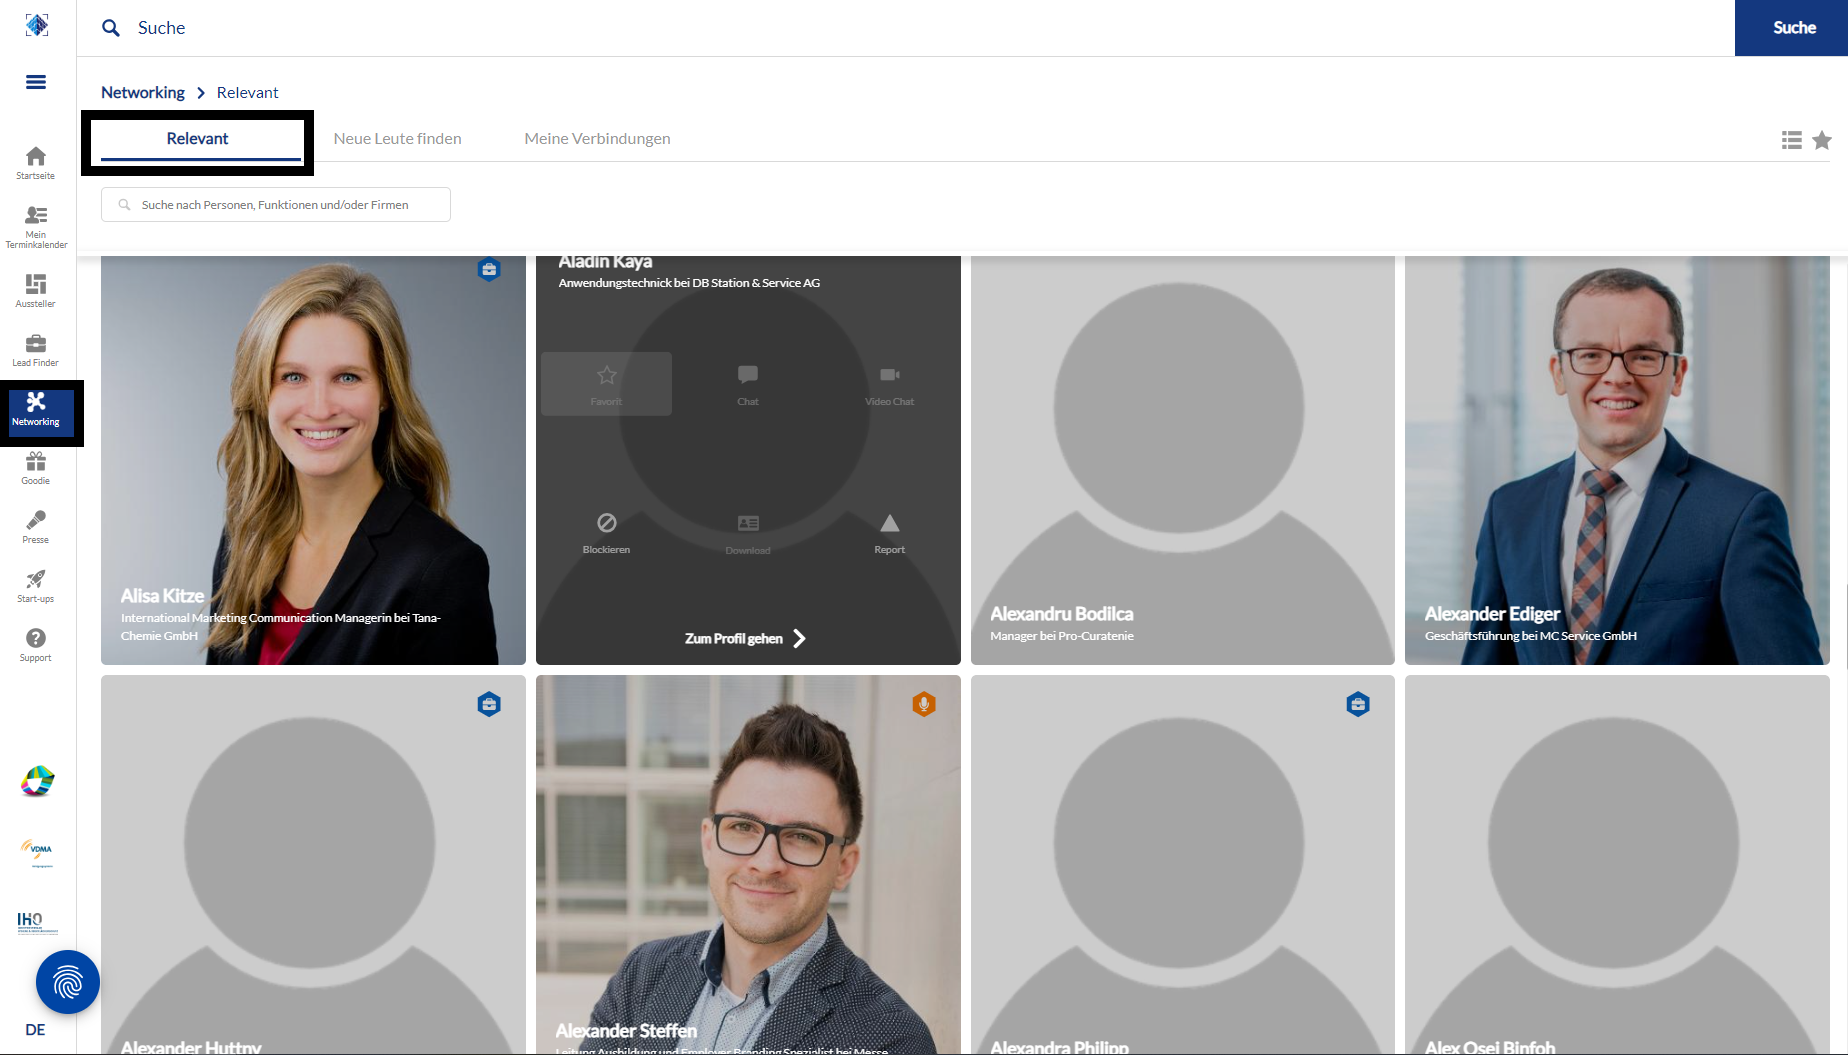Viewport: 1848px width, 1055px height.
Task: Open Alexandra Philipp's profile card
Action: click(x=1182, y=865)
